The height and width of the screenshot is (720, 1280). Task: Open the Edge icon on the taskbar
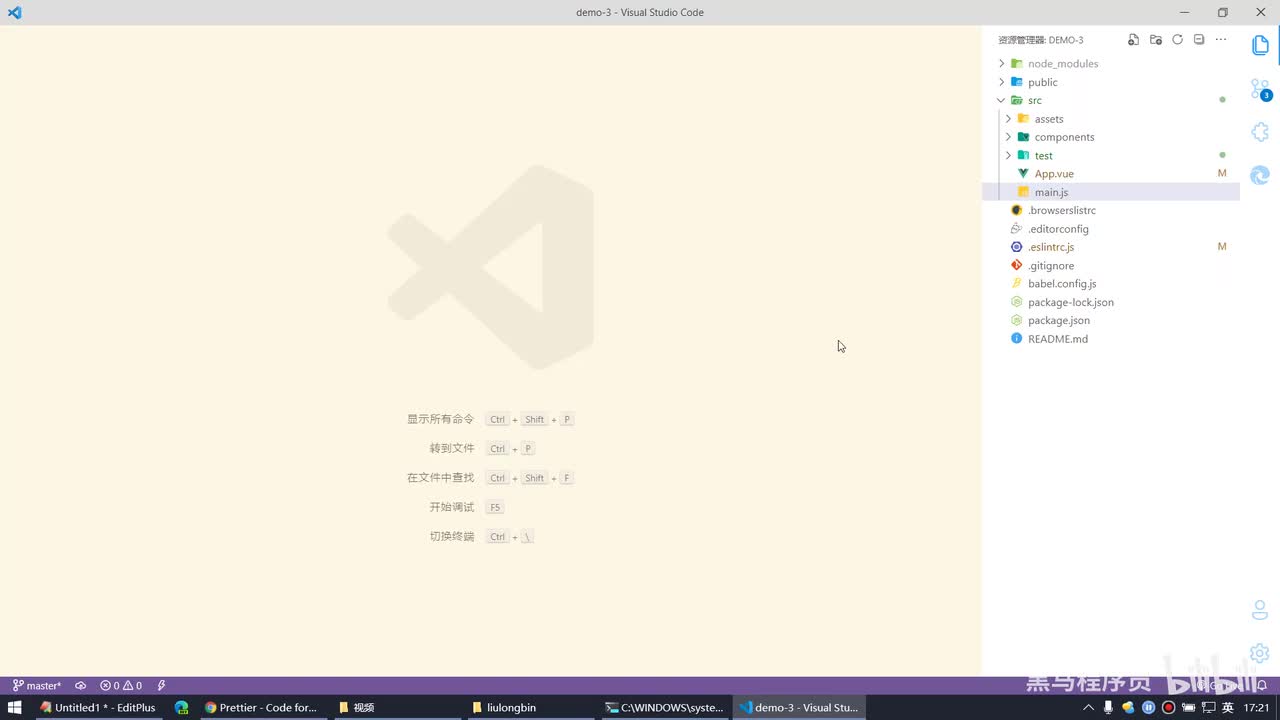click(x=181, y=707)
